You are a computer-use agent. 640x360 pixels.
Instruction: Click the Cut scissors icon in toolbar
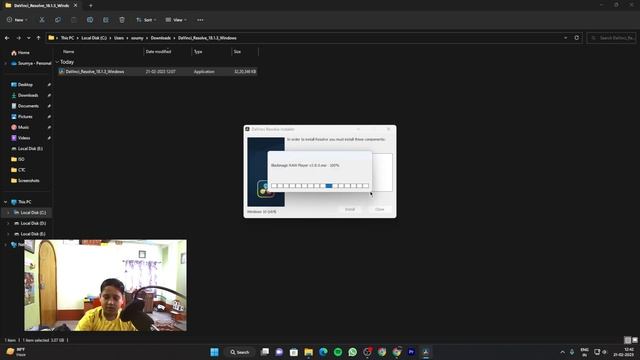[x=42, y=20]
